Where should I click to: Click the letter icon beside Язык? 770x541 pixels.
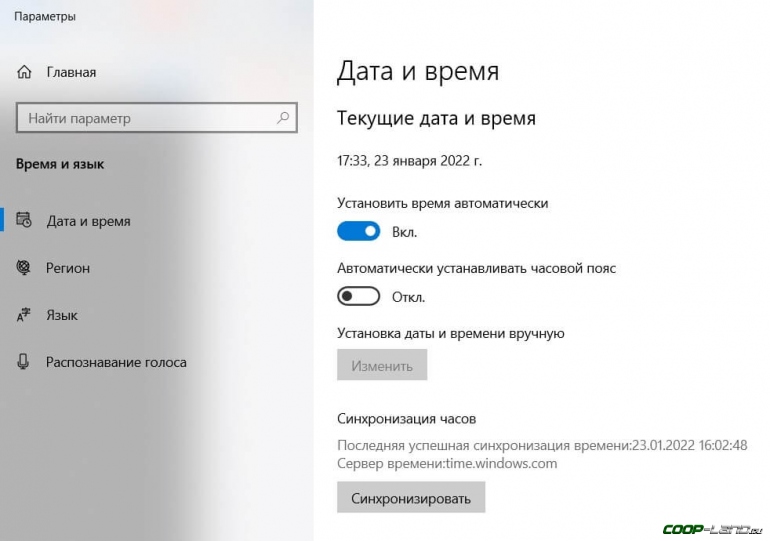point(24,315)
